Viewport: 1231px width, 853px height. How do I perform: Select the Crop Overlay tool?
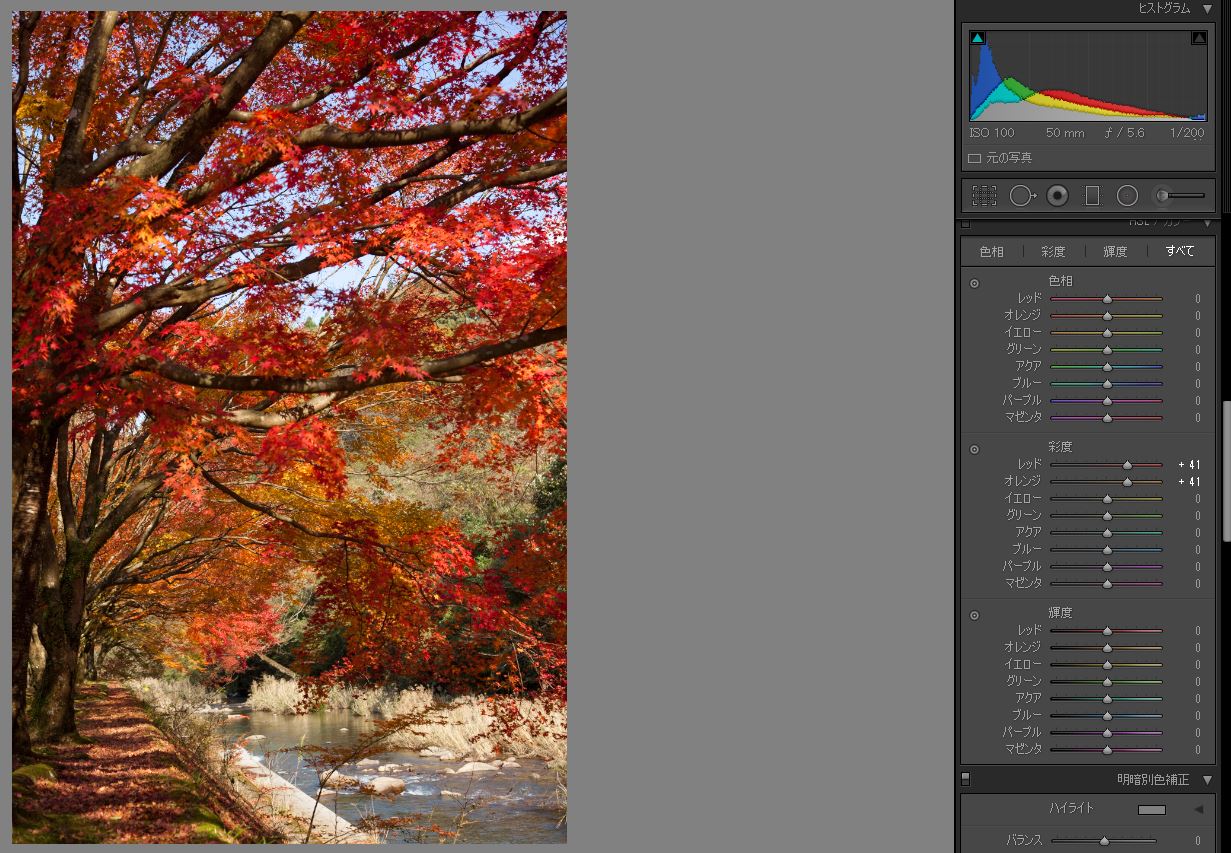click(984, 196)
